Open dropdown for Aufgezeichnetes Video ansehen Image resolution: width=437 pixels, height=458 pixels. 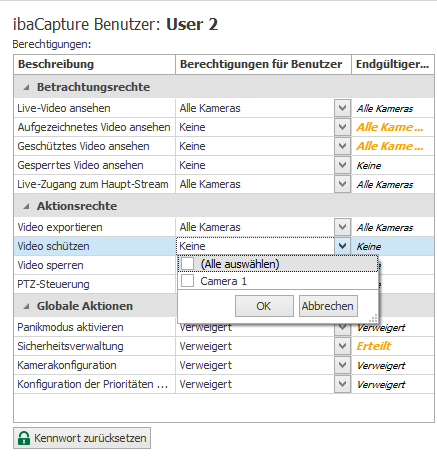point(342,127)
